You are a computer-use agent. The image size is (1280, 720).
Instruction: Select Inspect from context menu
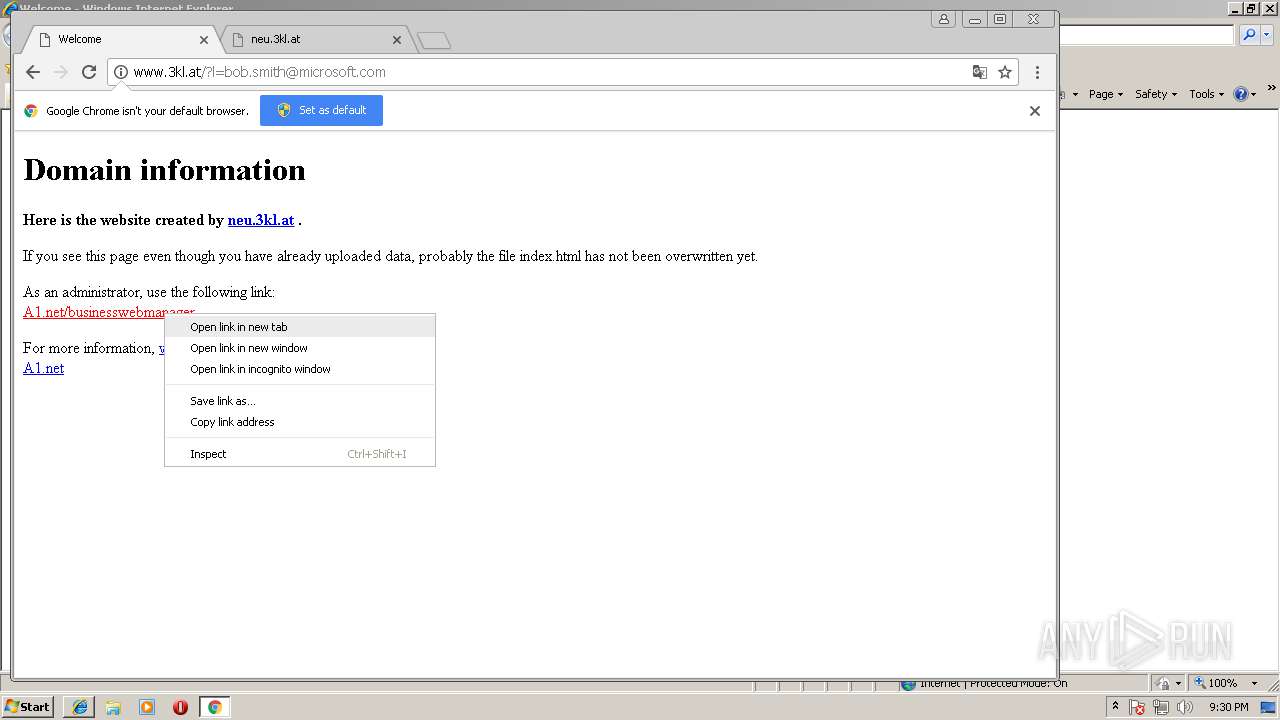point(300,454)
